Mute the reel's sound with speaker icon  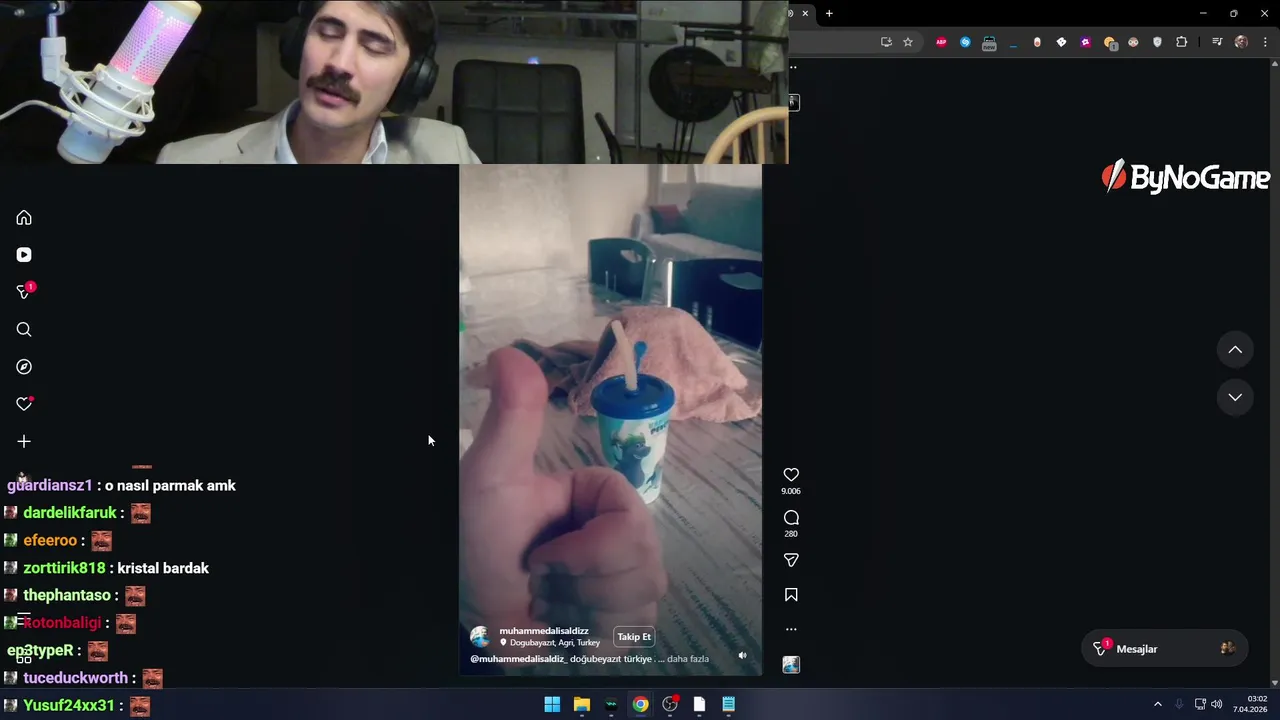tap(742, 656)
